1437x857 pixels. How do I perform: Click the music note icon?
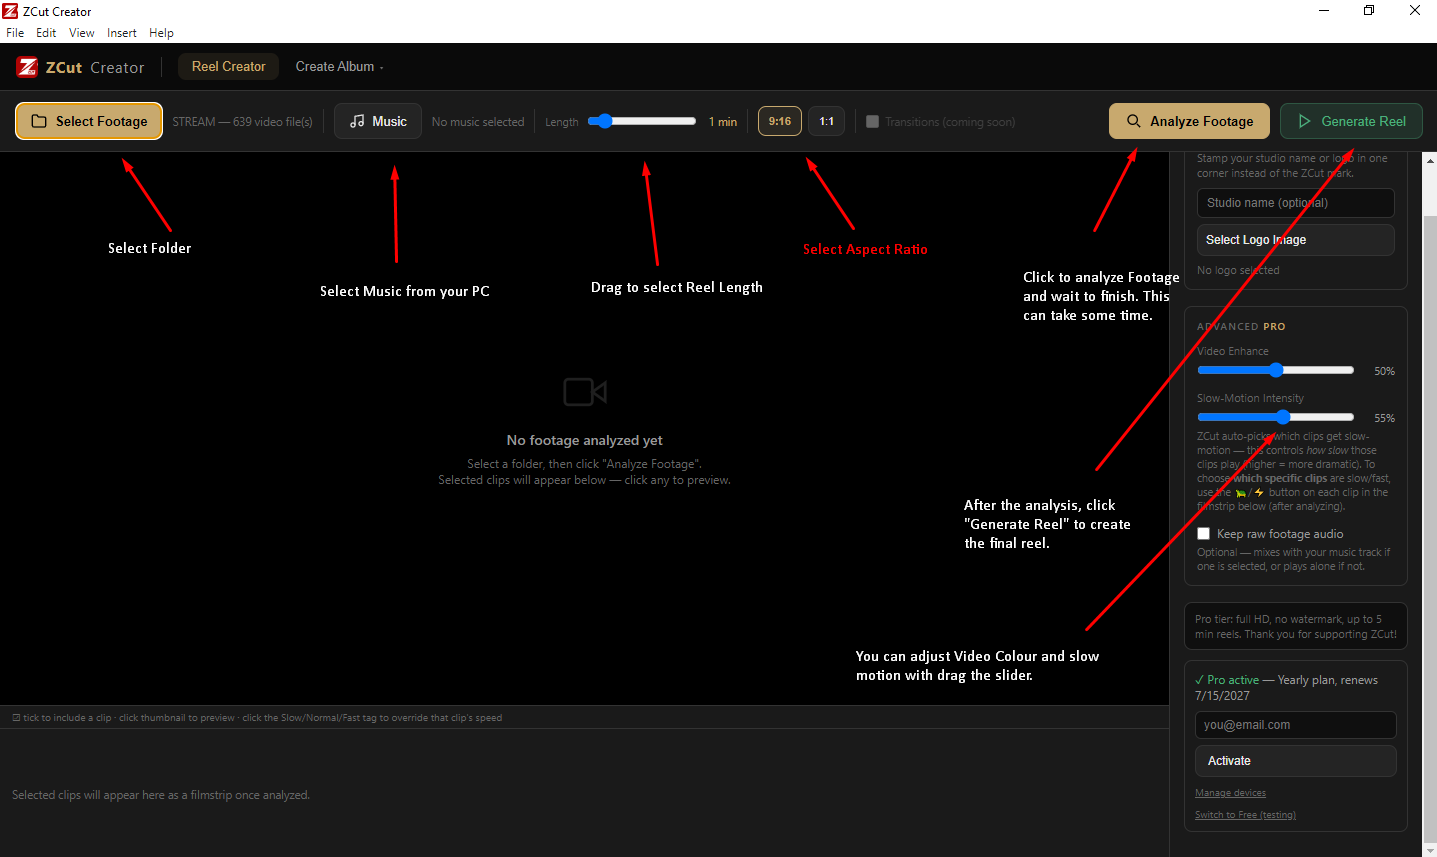(x=357, y=121)
